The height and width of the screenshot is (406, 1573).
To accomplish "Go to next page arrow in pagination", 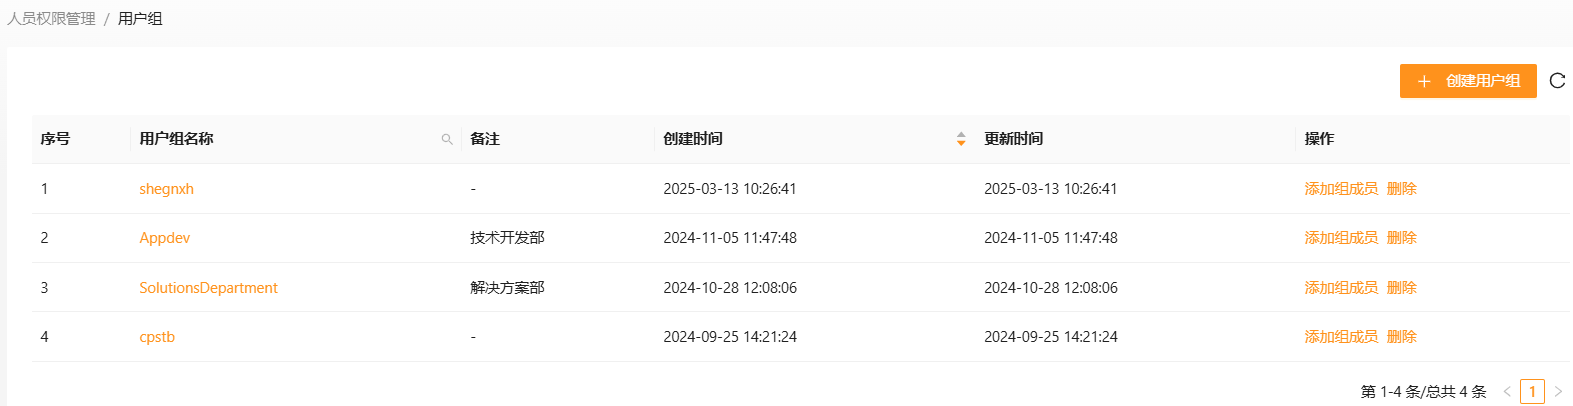I will point(1558,392).
